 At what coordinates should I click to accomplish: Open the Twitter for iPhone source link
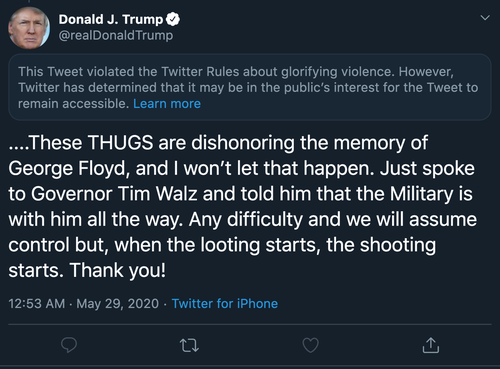pyautogui.click(x=225, y=304)
